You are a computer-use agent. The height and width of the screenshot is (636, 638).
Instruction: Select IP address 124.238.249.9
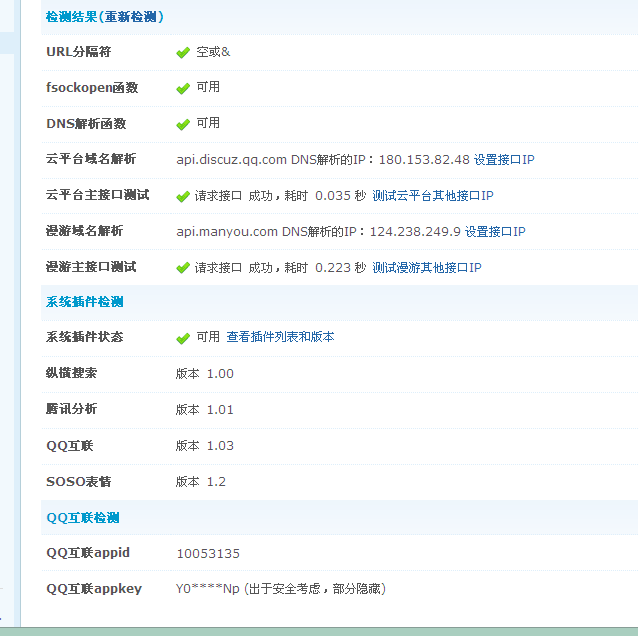(415, 232)
